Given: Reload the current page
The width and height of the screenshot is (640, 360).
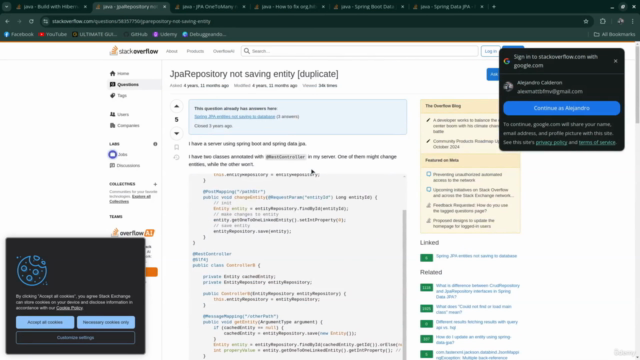Looking at the screenshot, I should pos(31,21).
